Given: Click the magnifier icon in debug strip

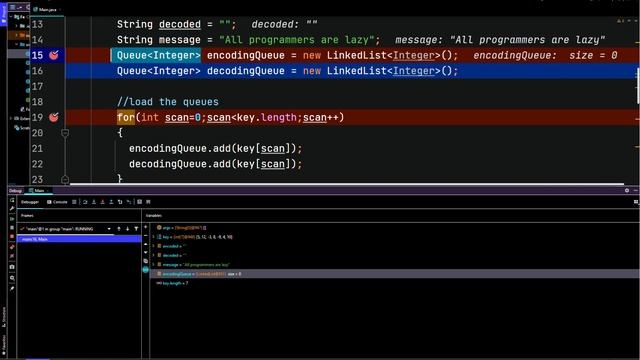Looking at the screenshot, I should click(12, 278).
